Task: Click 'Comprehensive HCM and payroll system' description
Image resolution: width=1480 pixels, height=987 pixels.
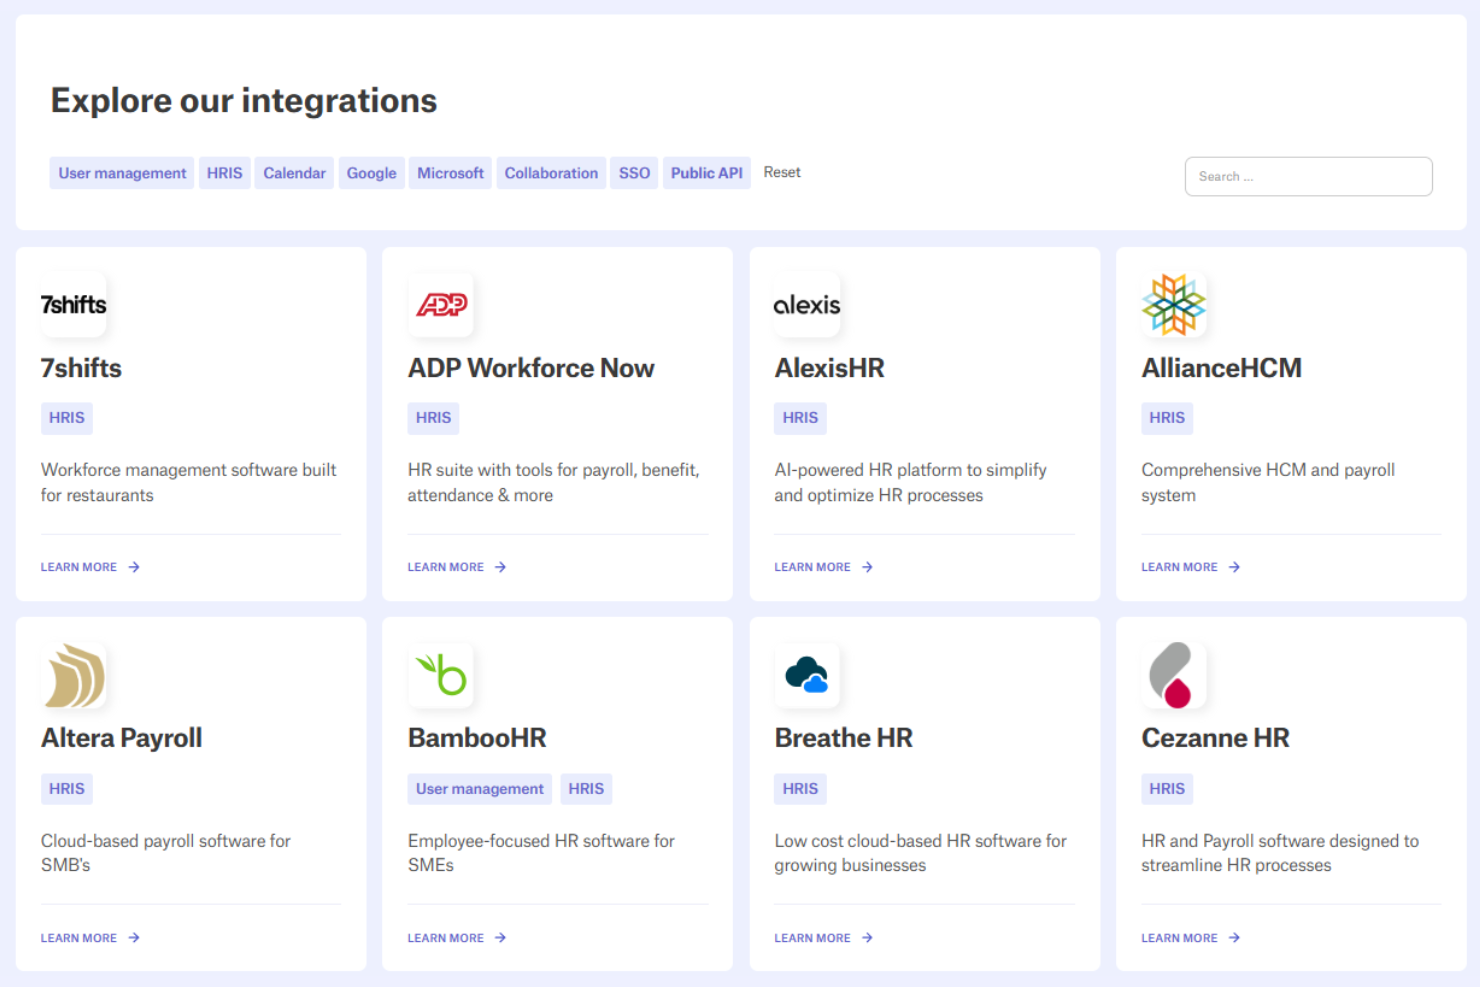Action: tap(1268, 482)
